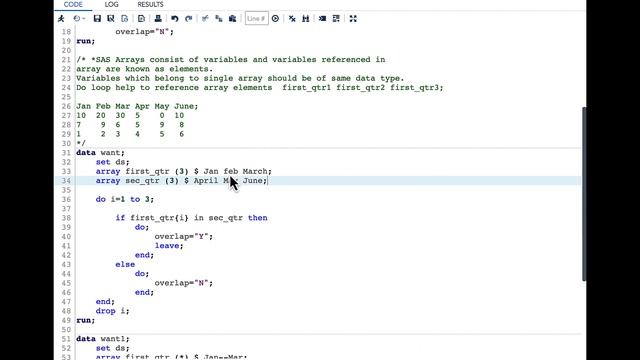Switch to the RESULTS tab
The width and height of the screenshot is (640, 360).
(150, 4)
